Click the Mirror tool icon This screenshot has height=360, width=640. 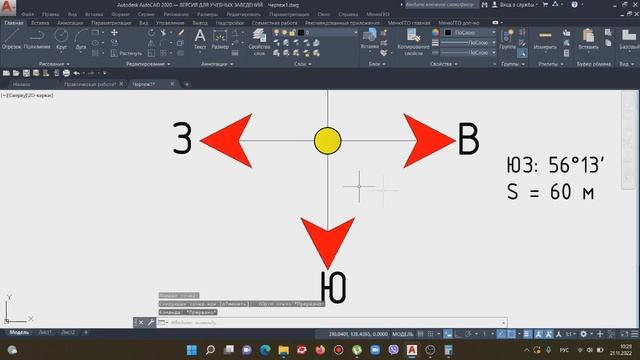point(151,43)
